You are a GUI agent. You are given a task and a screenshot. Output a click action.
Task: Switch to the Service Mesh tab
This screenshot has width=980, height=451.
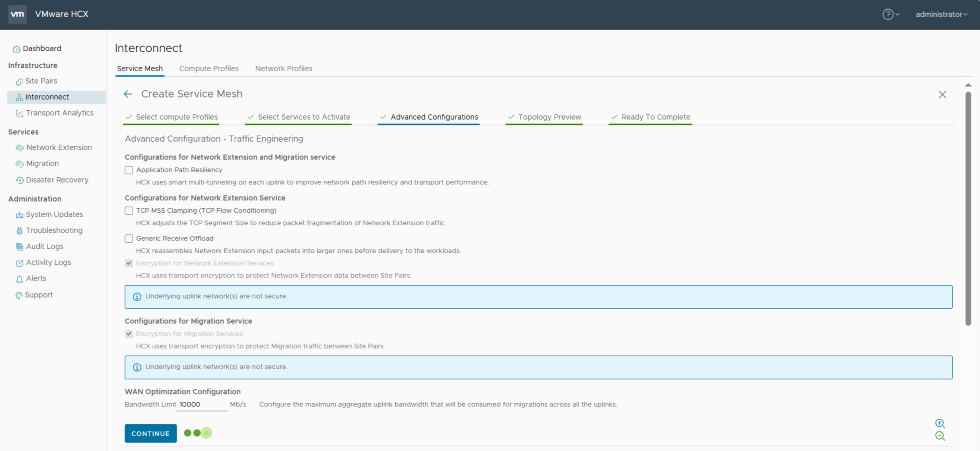coord(140,69)
